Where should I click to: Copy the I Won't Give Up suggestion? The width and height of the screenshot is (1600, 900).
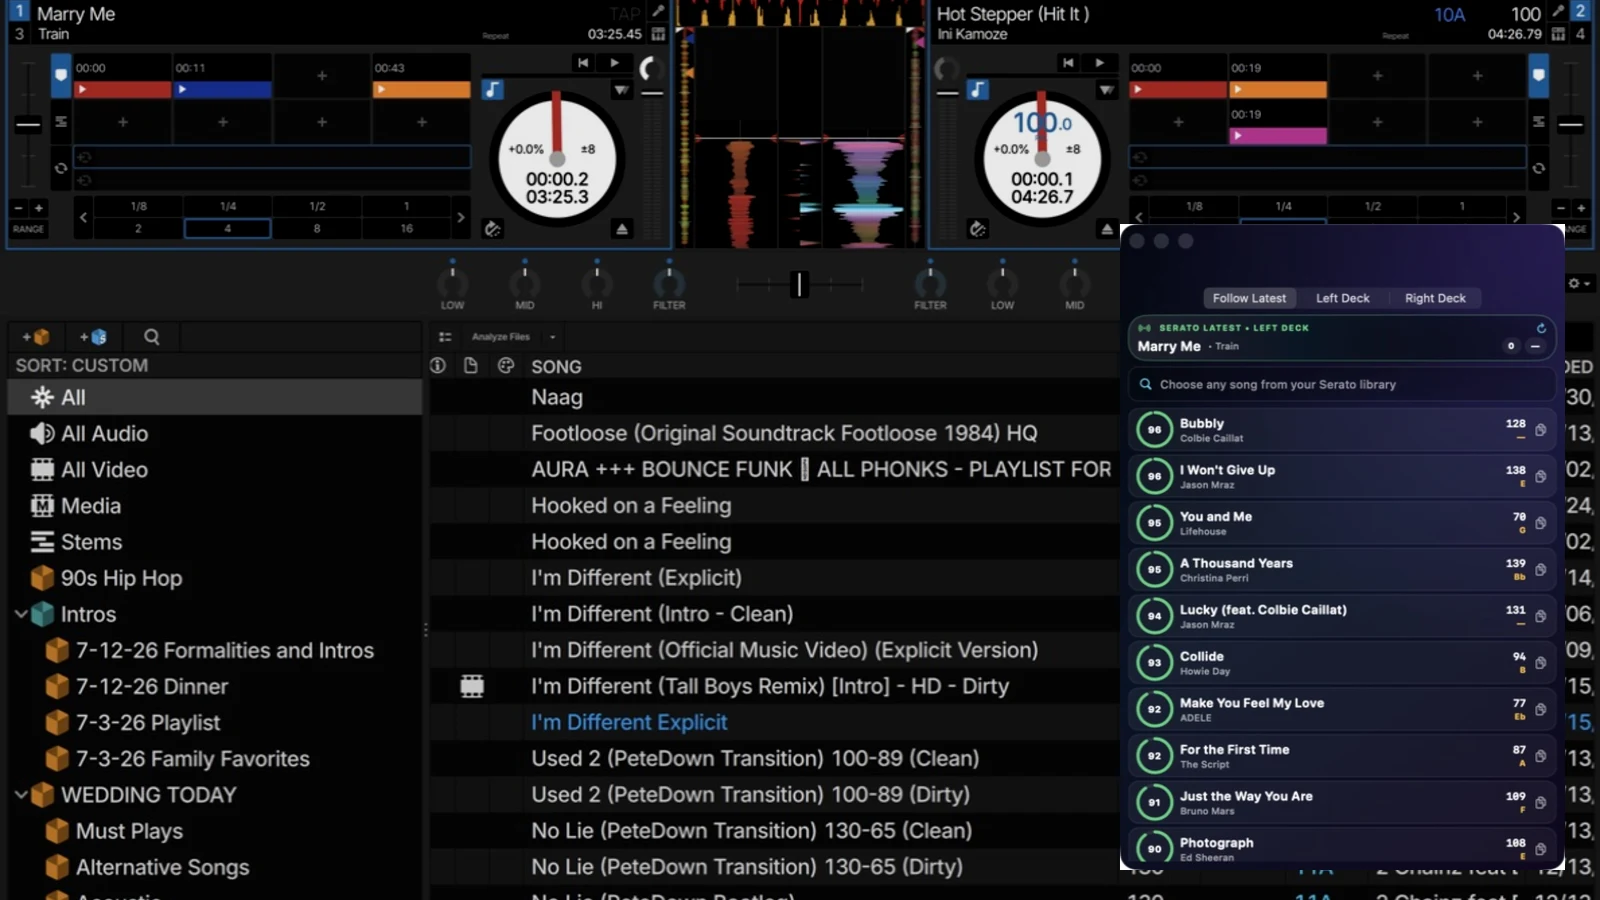(x=1541, y=476)
